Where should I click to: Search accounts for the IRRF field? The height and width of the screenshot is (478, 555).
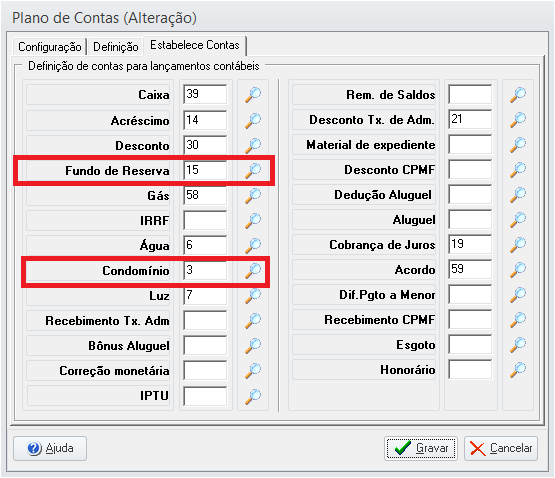[x=253, y=220]
